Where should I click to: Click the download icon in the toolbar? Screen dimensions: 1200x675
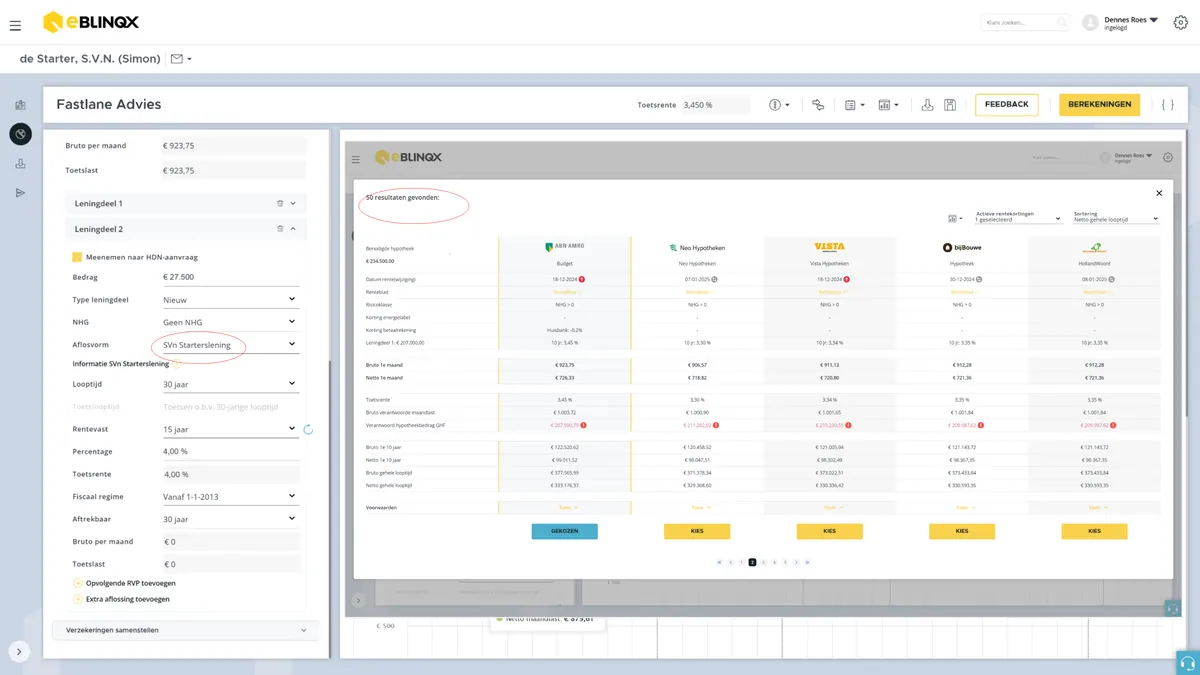pos(927,105)
